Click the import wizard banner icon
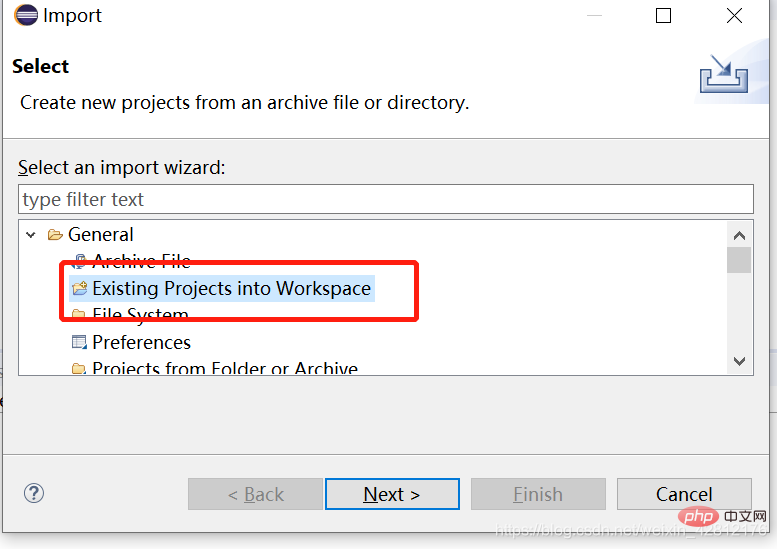This screenshot has height=549, width=777. (723, 73)
